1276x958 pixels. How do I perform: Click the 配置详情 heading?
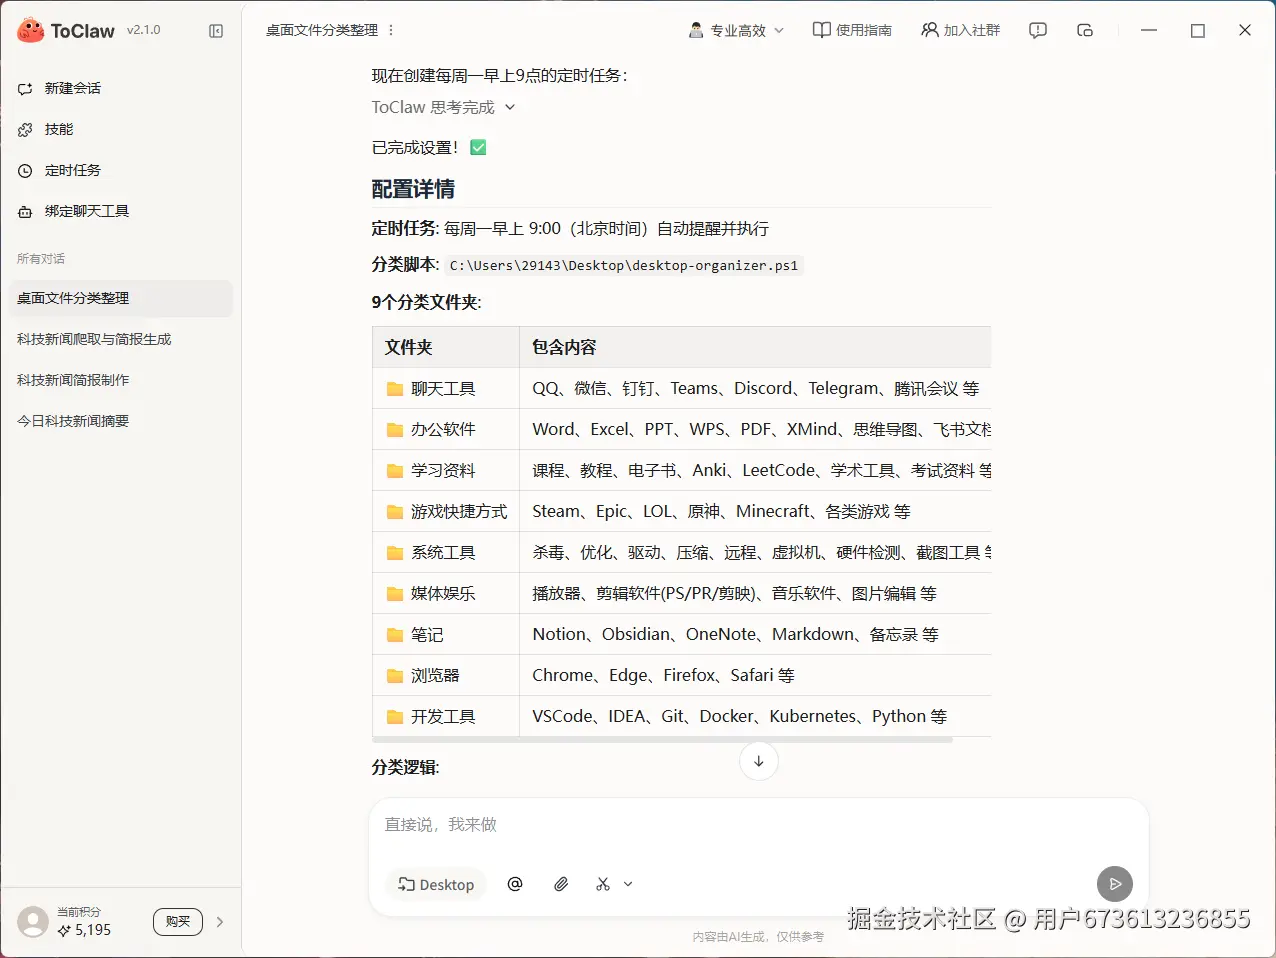tap(413, 189)
